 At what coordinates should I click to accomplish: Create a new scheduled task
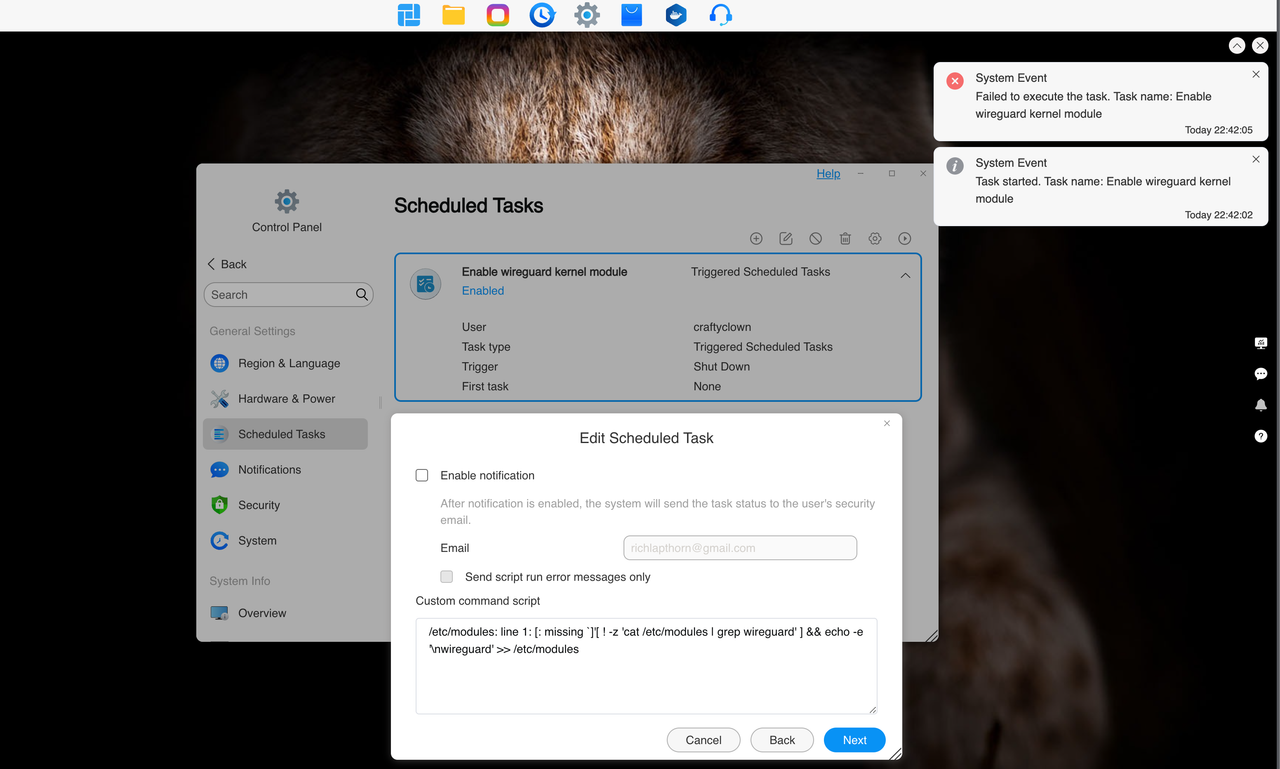point(756,238)
